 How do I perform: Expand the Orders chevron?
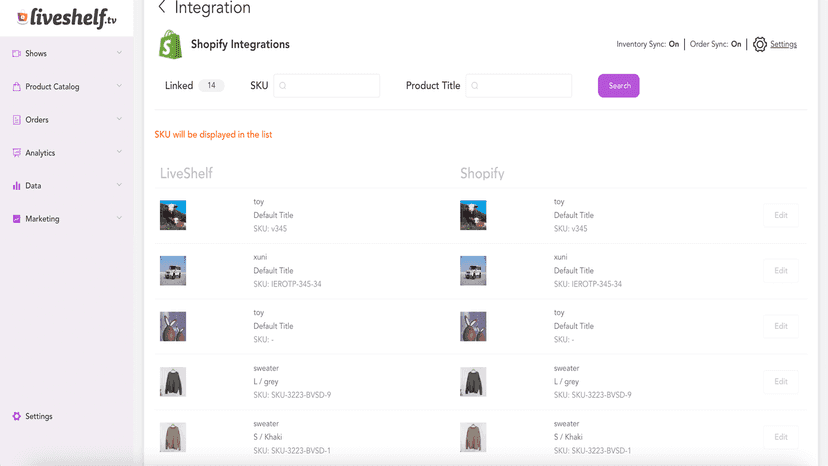coord(119,119)
